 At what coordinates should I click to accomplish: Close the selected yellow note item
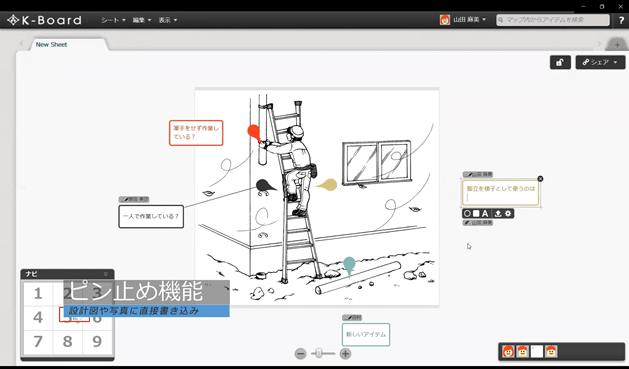pos(540,178)
